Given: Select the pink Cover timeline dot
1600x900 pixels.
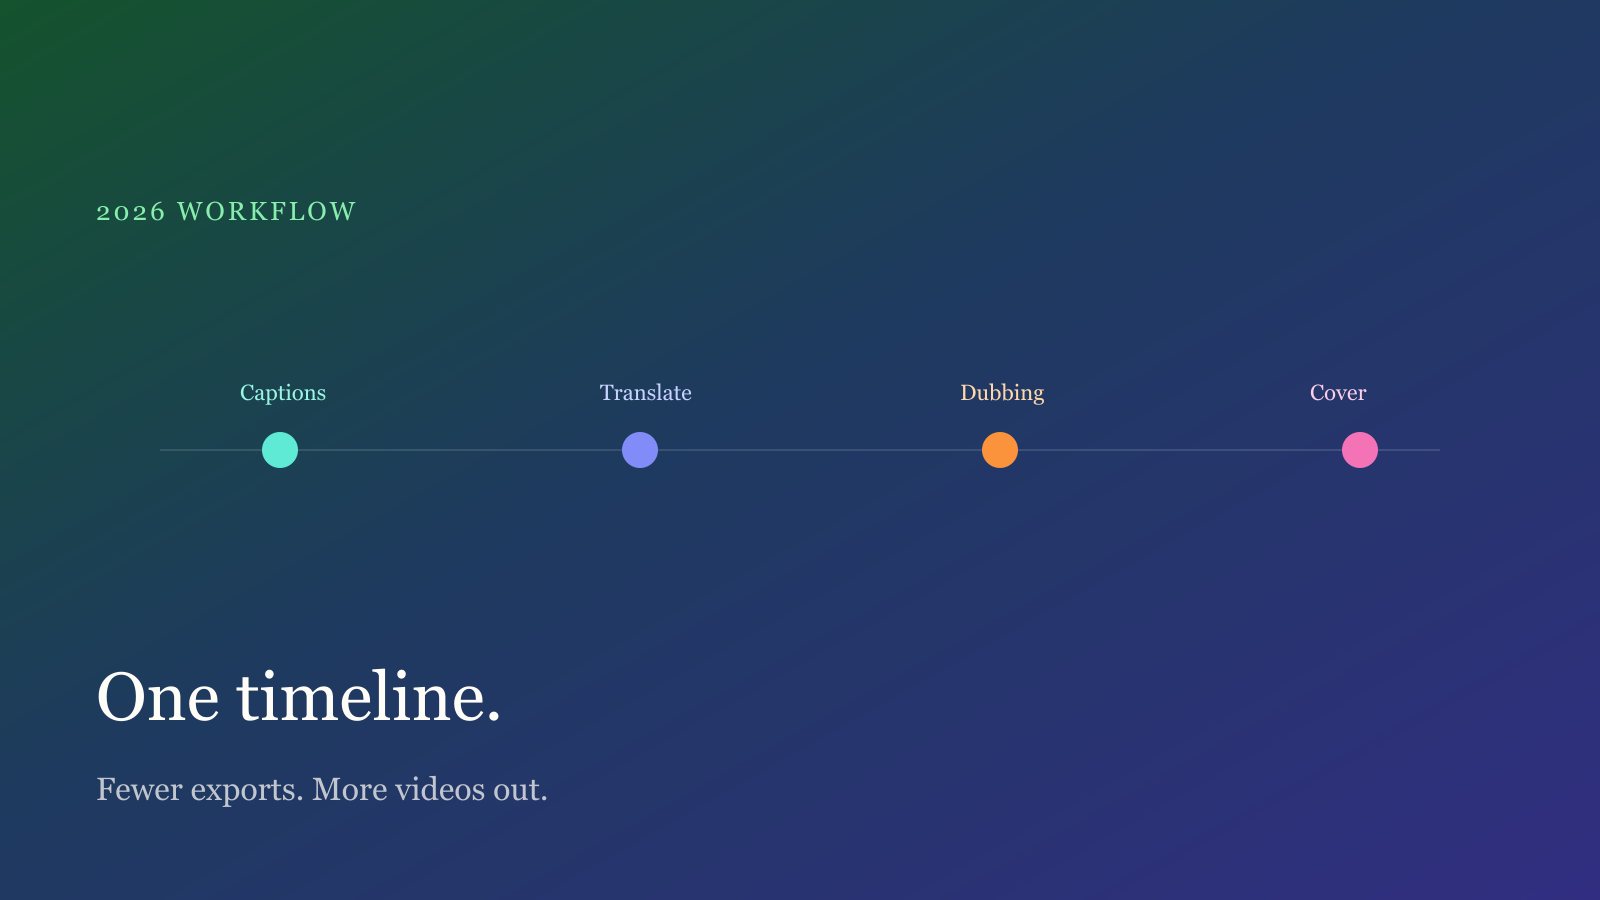Looking at the screenshot, I should click(1360, 450).
